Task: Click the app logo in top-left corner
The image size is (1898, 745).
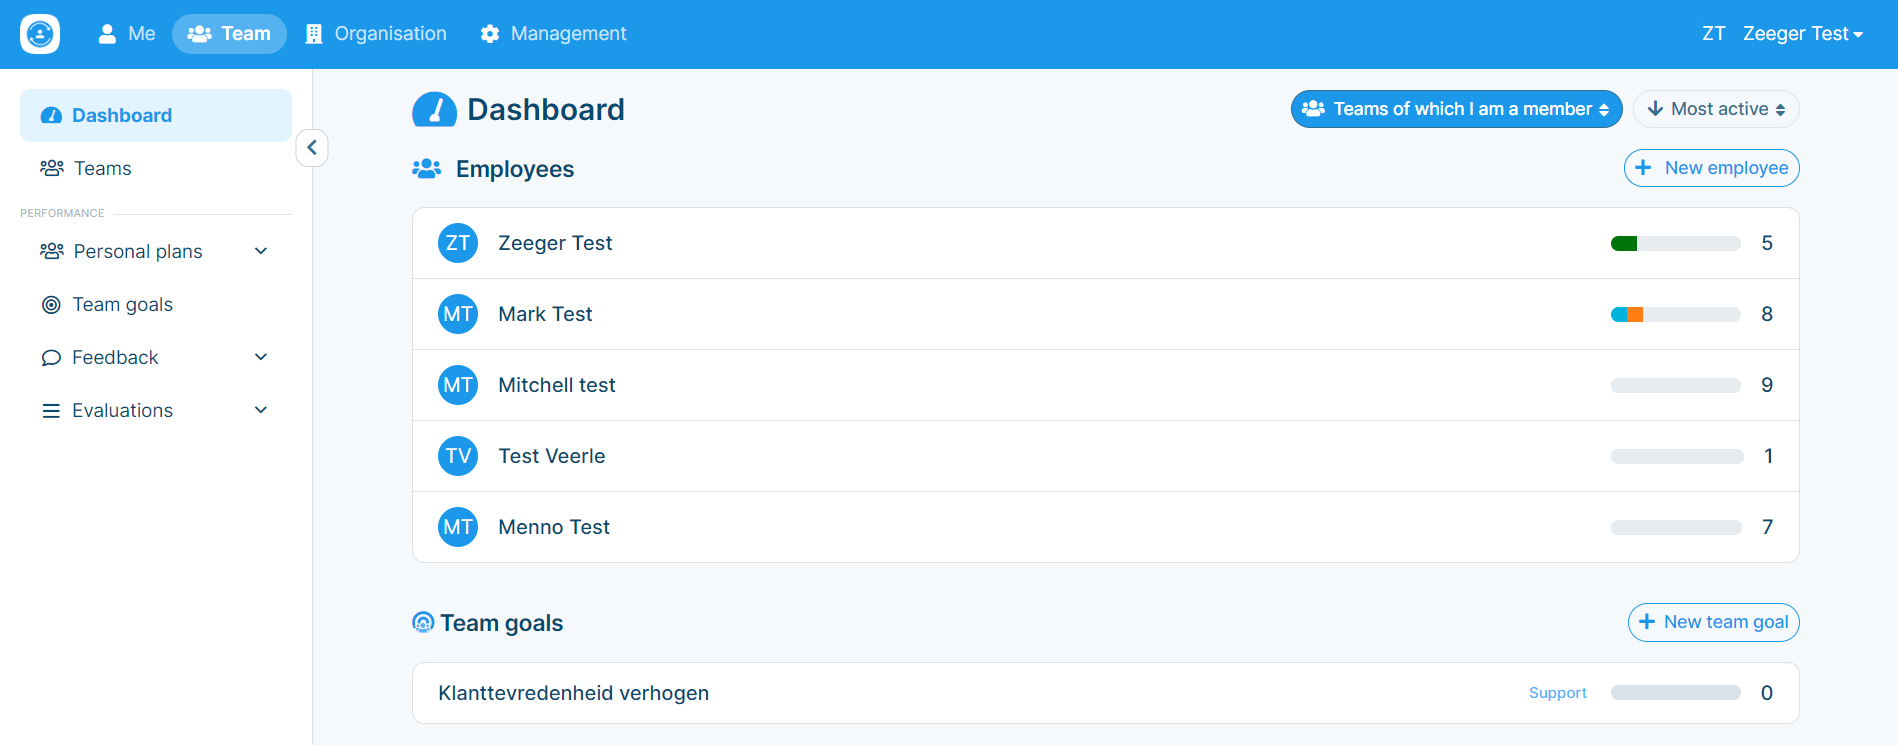Action: 40,34
